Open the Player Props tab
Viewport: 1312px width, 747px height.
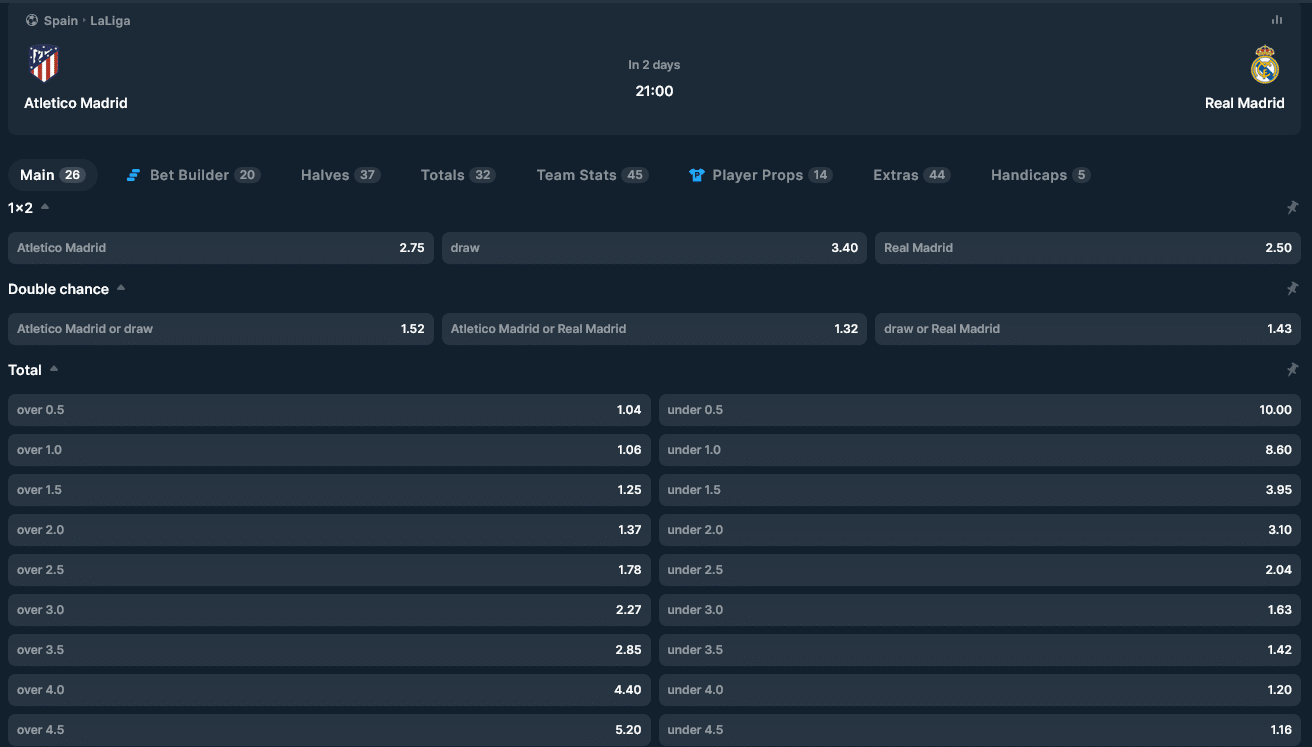760,175
